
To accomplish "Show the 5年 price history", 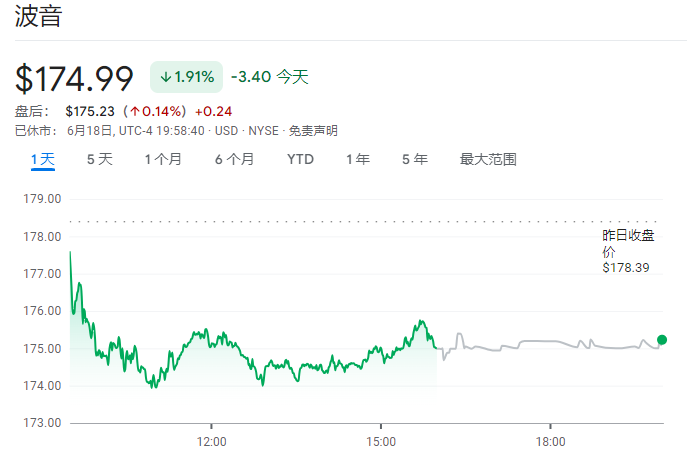I will coord(414,159).
